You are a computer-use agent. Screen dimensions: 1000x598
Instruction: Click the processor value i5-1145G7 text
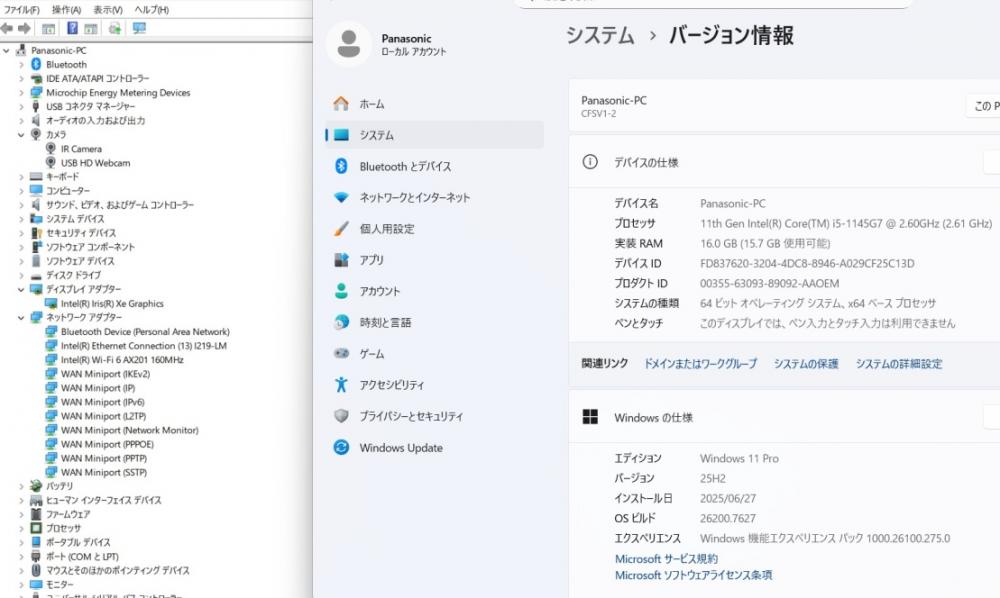coord(846,224)
